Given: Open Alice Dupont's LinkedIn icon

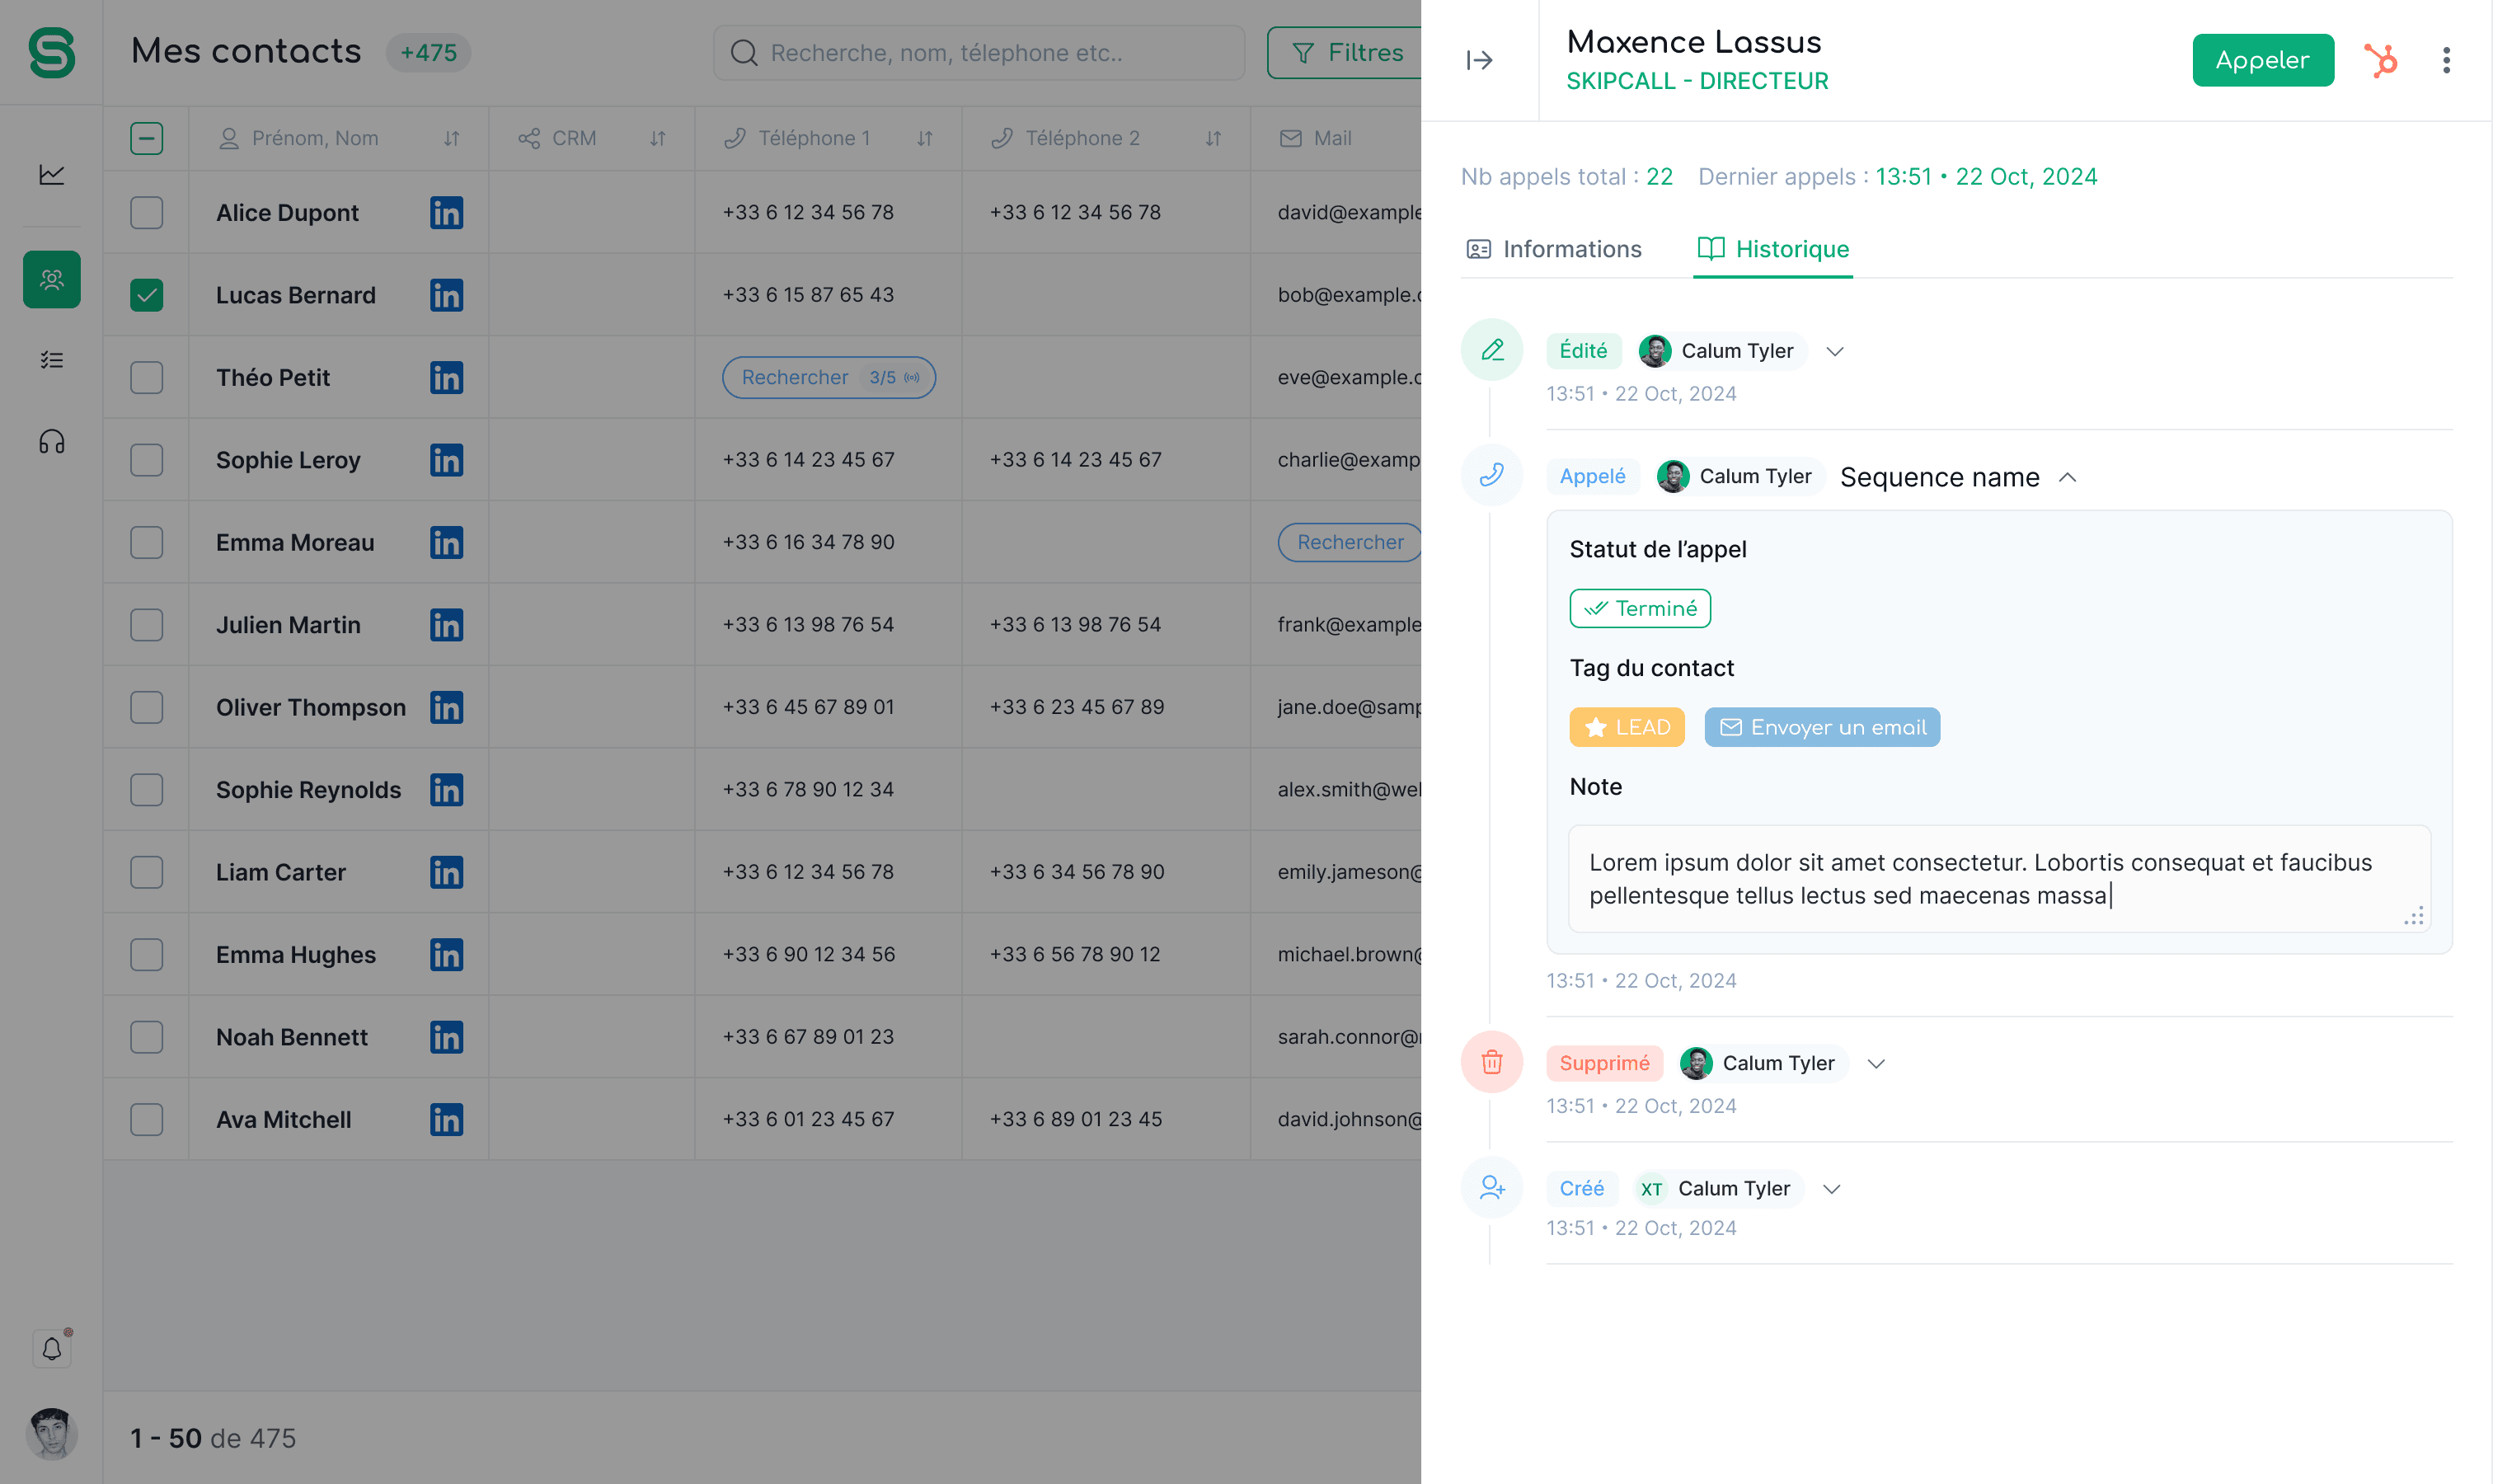Looking at the screenshot, I should pyautogui.click(x=446, y=213).
